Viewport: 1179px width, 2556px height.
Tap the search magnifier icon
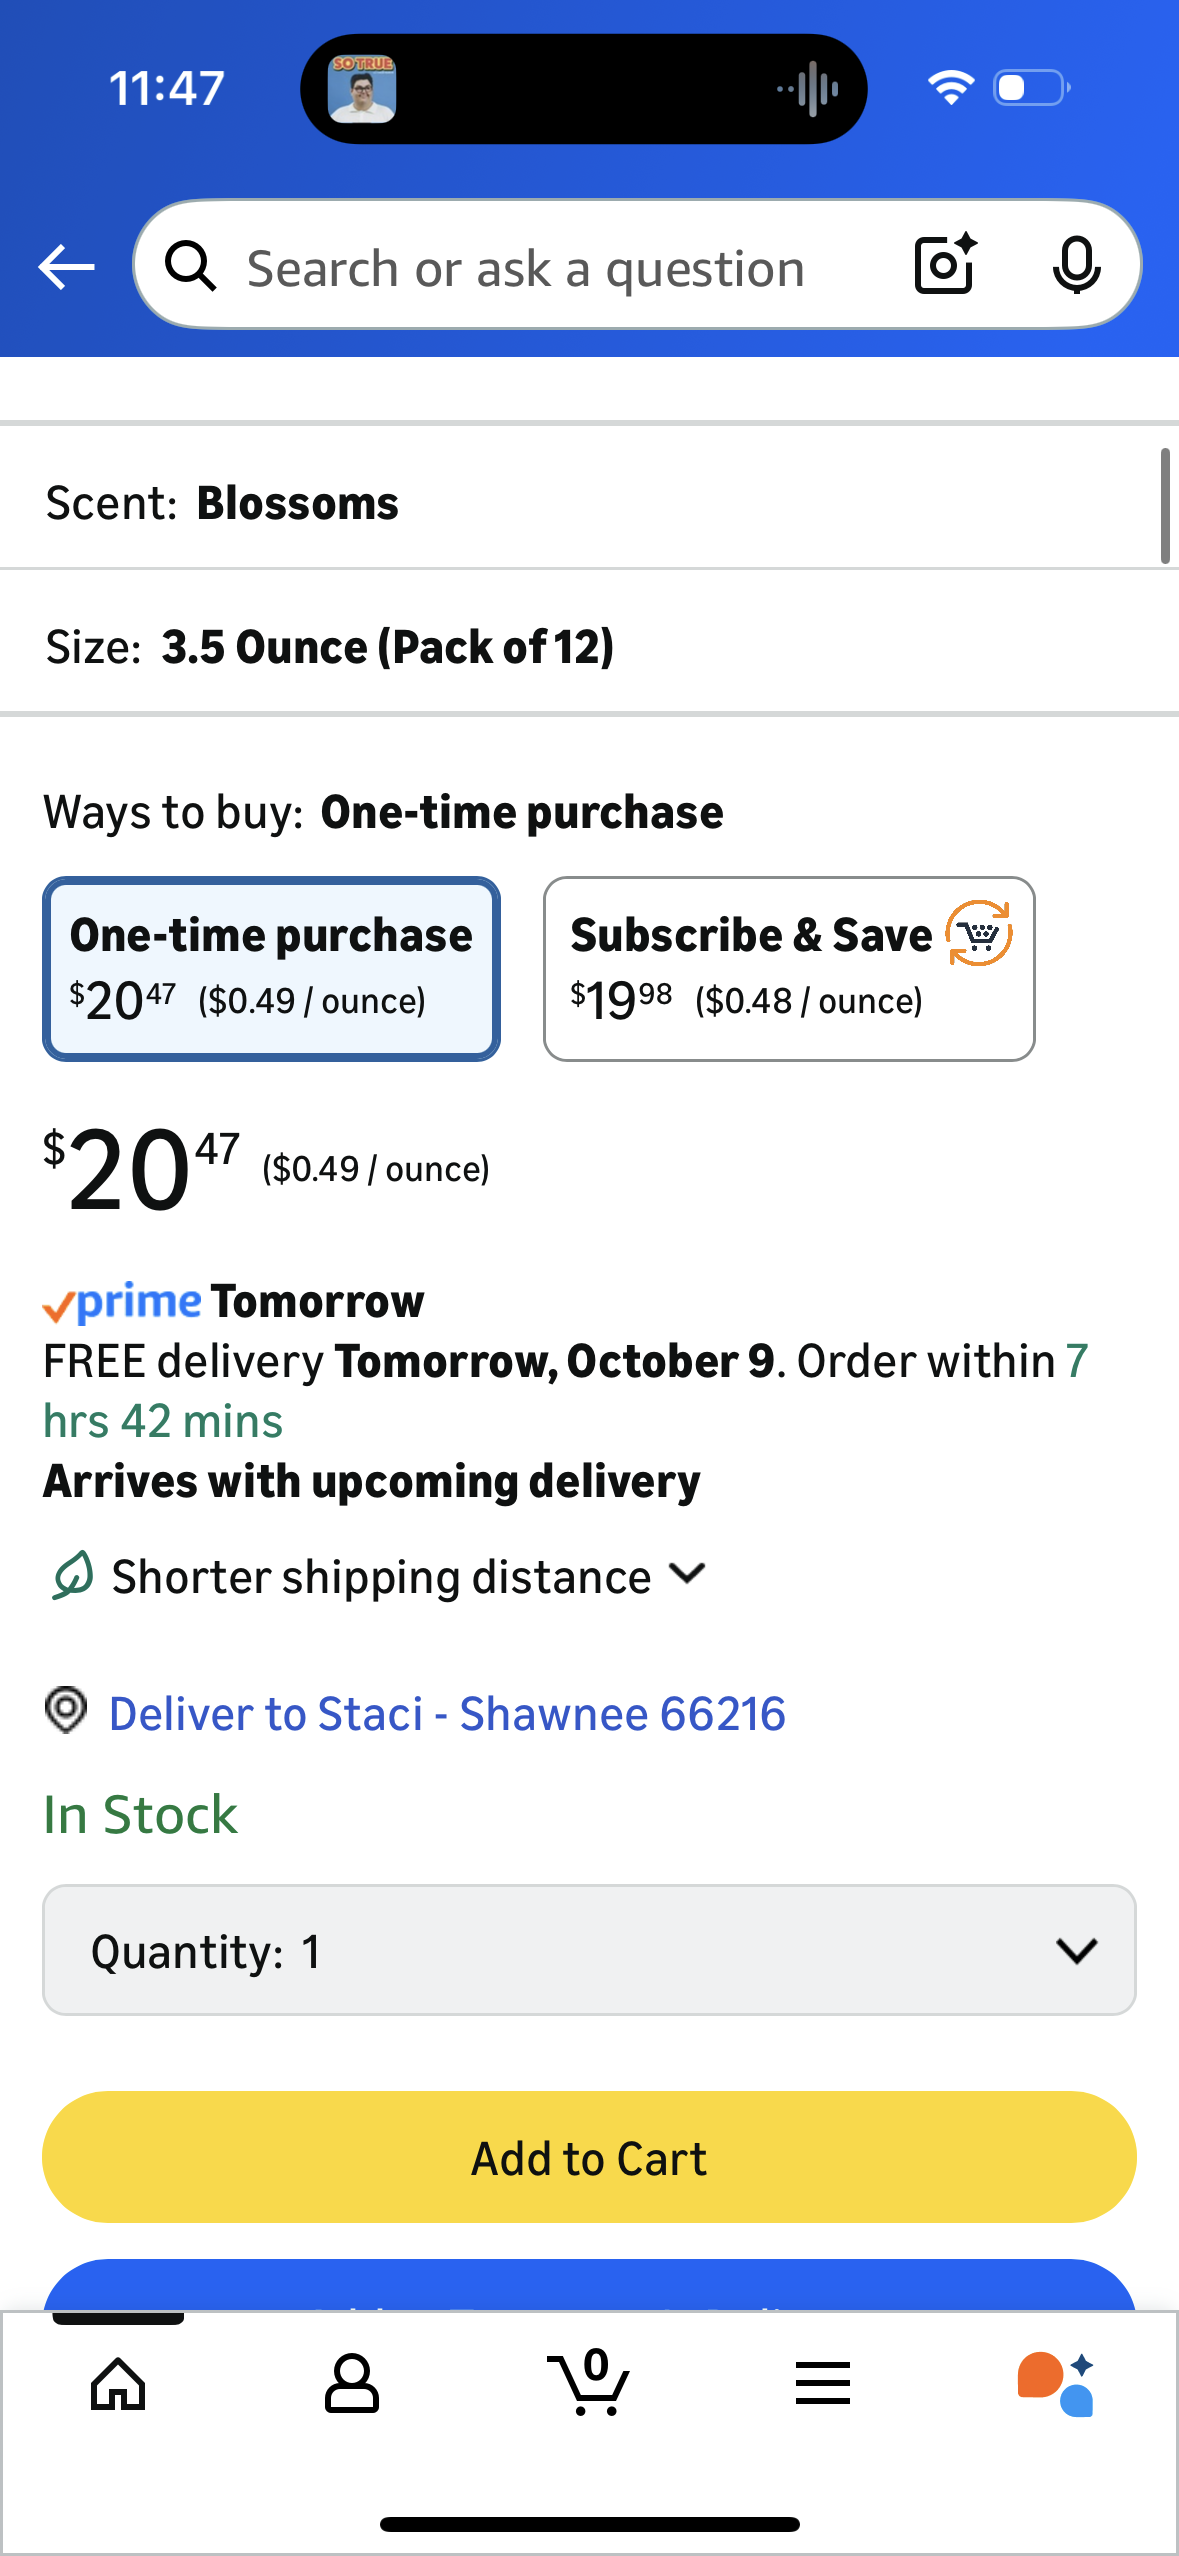tap(190, 267)
